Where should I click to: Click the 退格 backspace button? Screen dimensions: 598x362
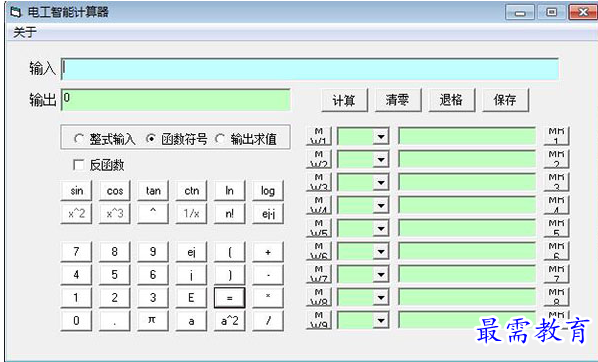click(x=452, y=100)
